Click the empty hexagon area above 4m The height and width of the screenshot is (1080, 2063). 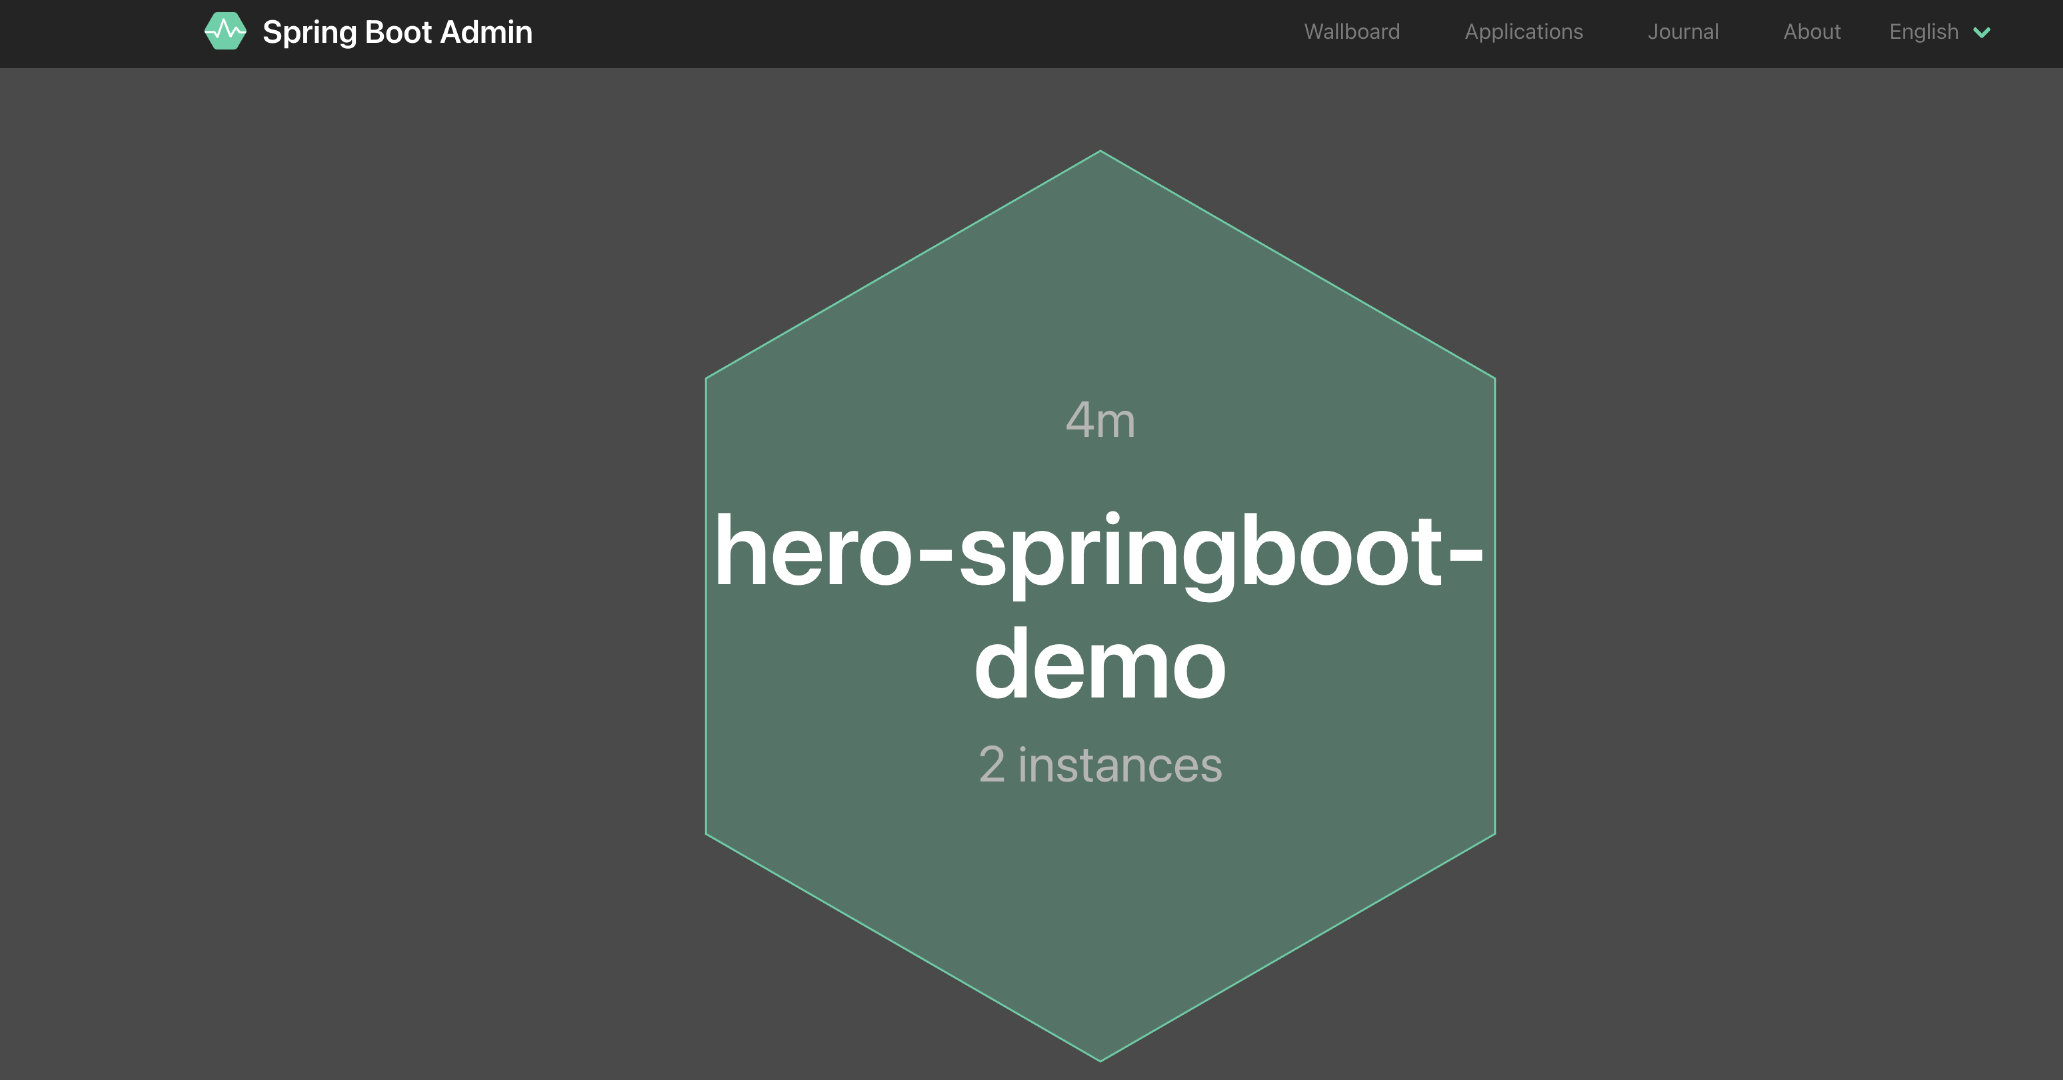point(1100,290)
